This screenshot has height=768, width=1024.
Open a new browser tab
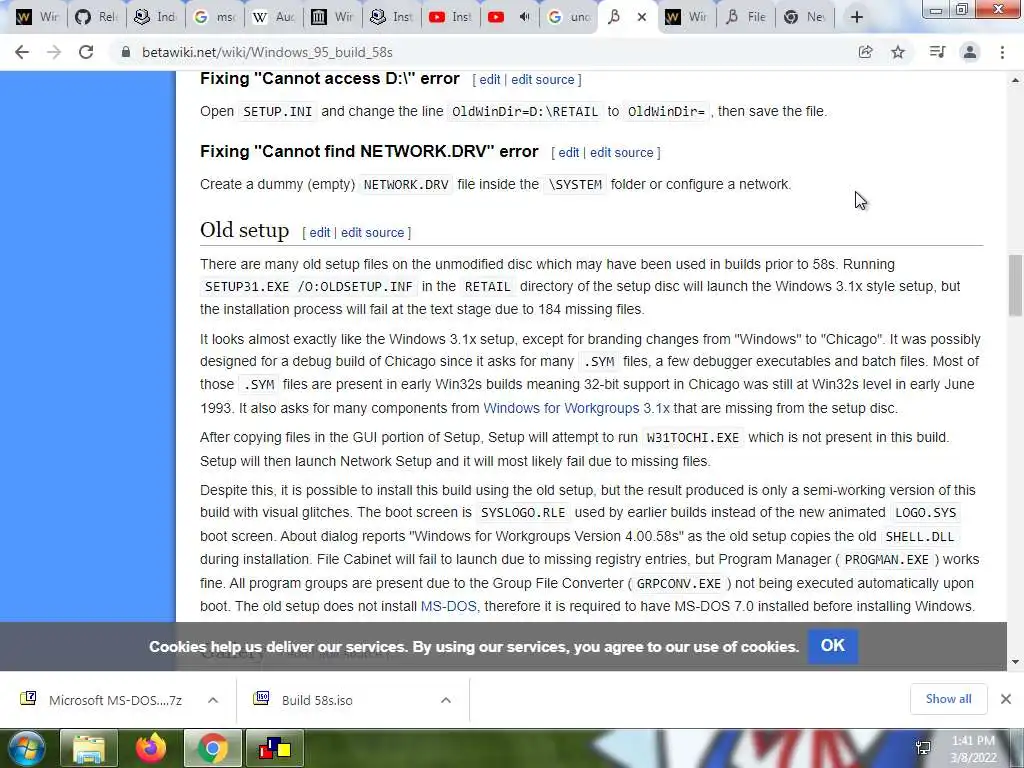pos(857,17)
